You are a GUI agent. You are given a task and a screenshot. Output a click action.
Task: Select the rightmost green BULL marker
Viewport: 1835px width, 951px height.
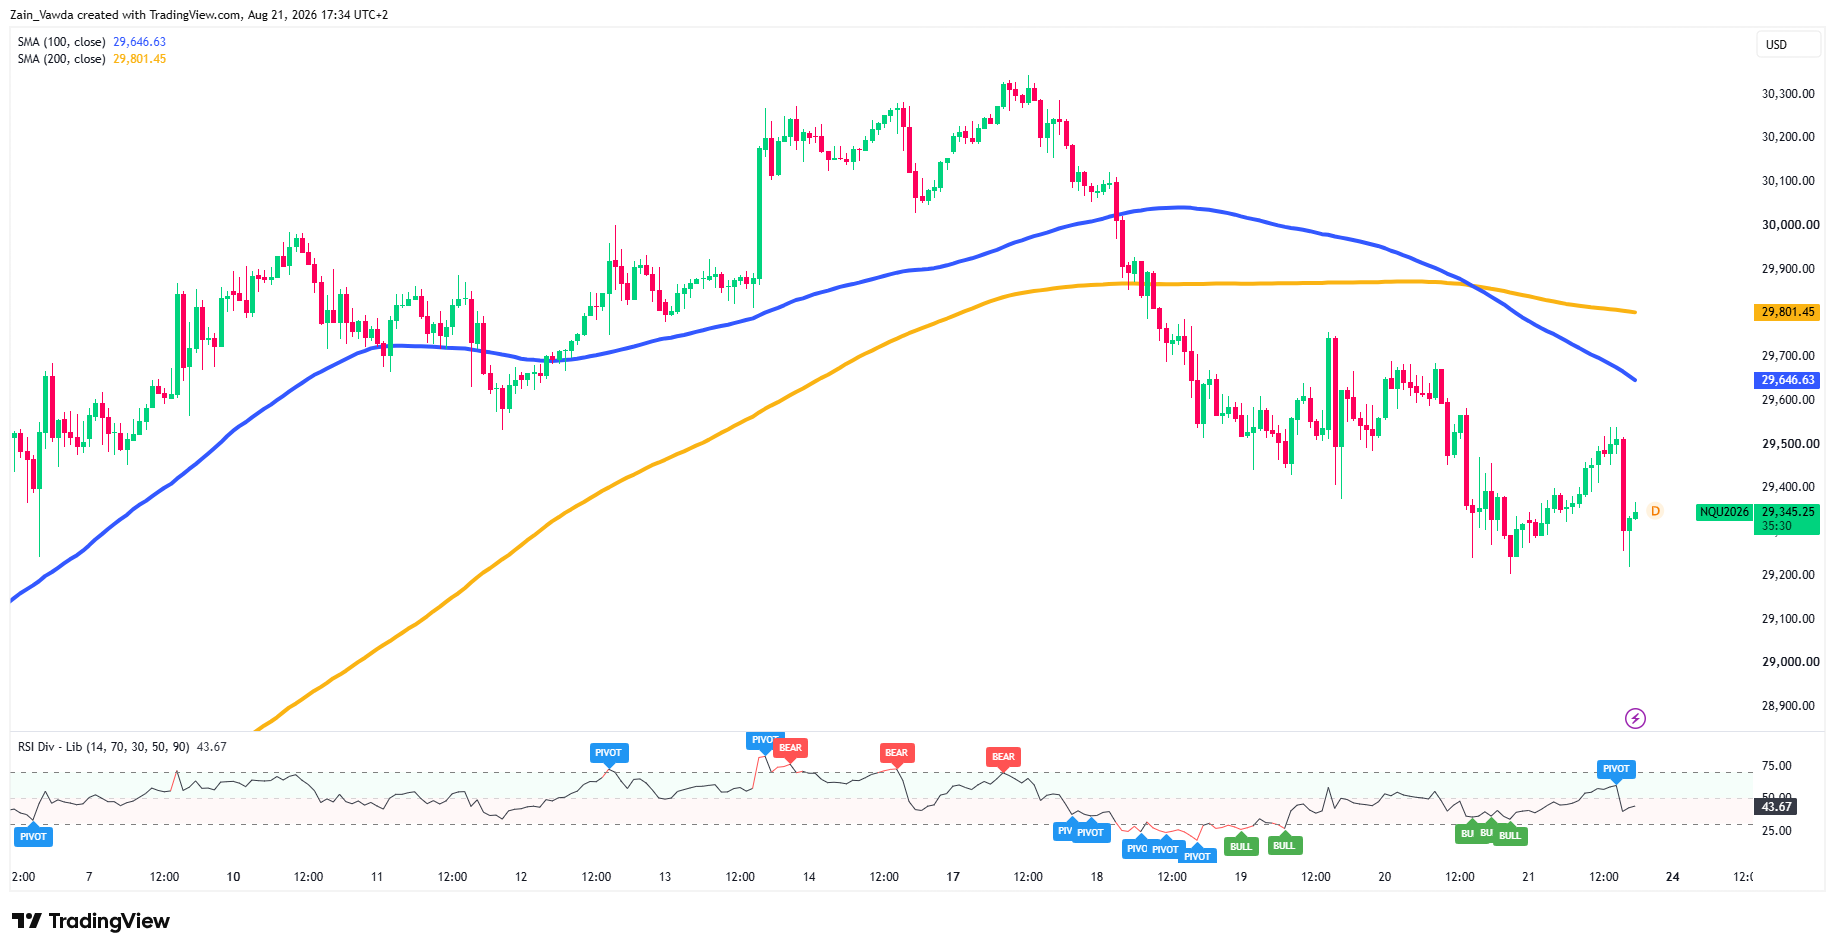tap(1510, 835)
